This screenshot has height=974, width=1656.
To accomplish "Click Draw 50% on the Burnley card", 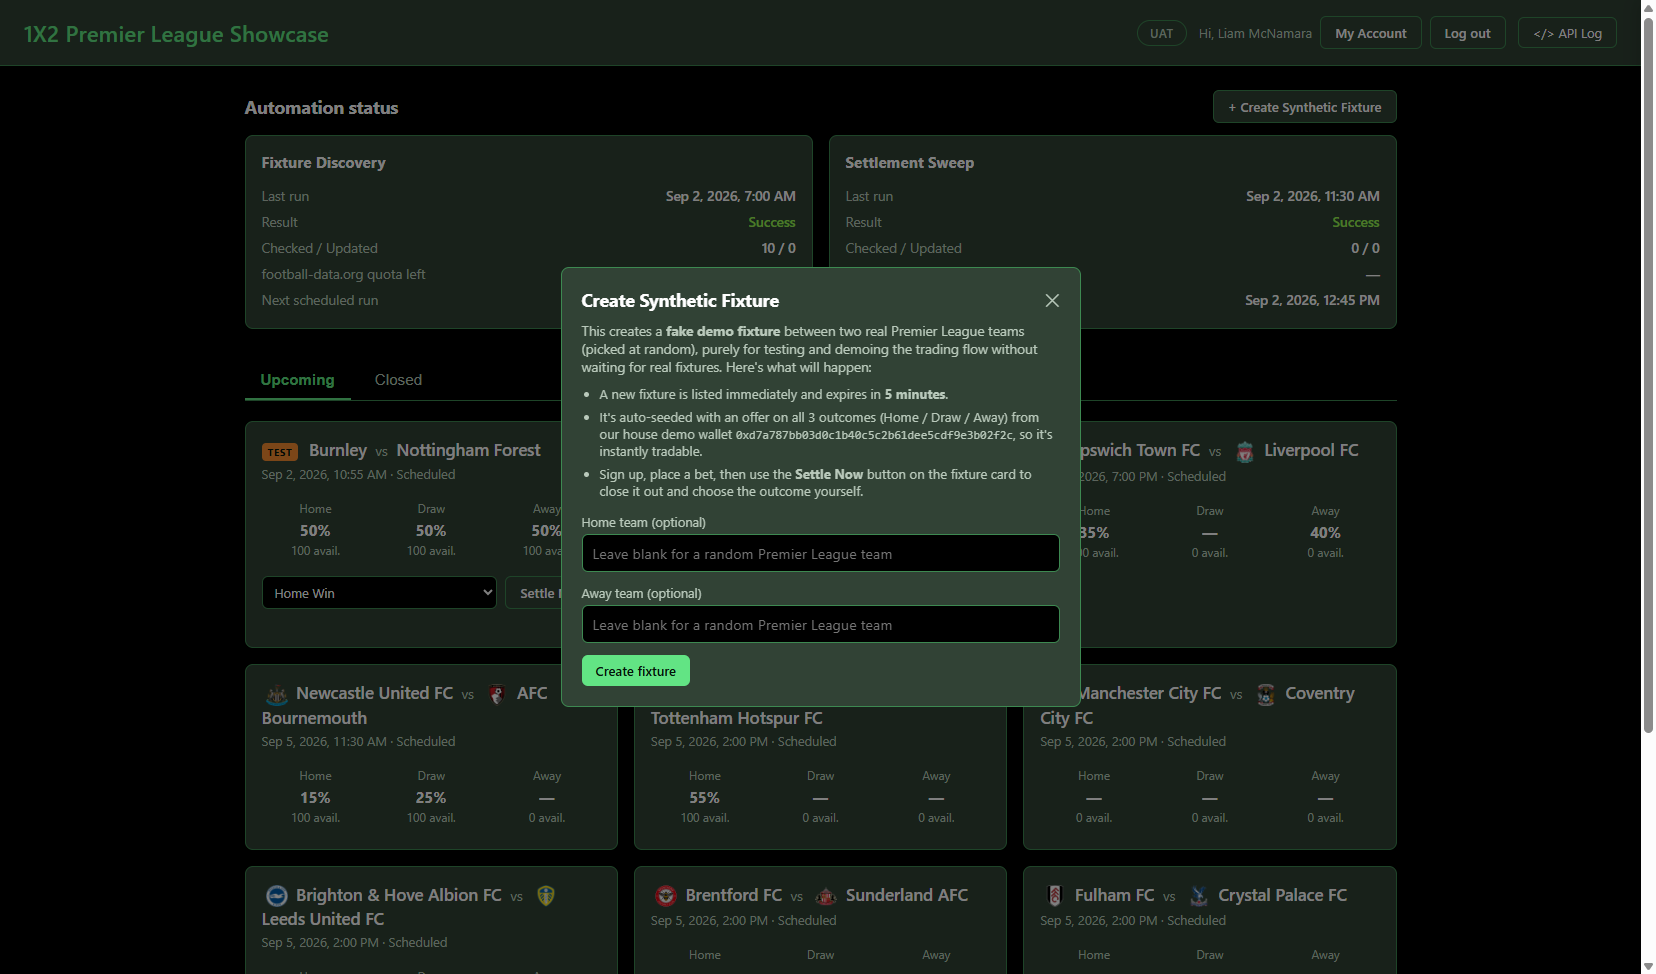I will pyautogui.click(x=431, y=530).
